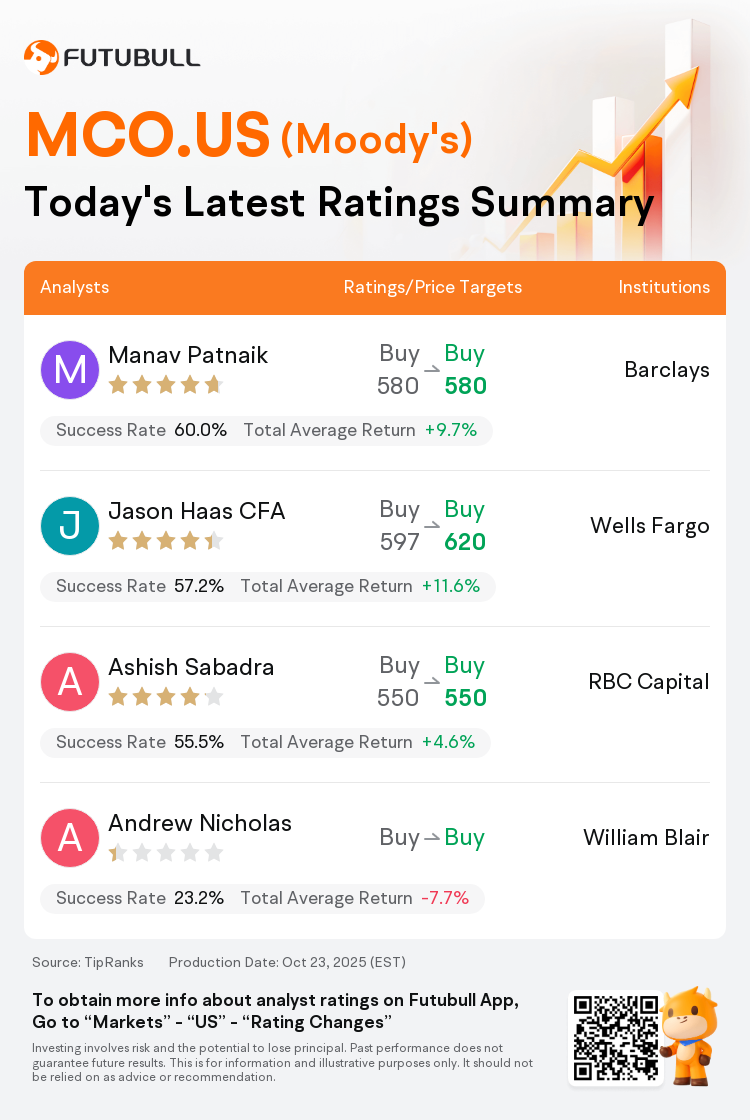The height and width of the screenshot is (1120, 750).
Task: Click the Ratings/Price Targets column header
Action: pyautogui.click(x=433, y=287)
